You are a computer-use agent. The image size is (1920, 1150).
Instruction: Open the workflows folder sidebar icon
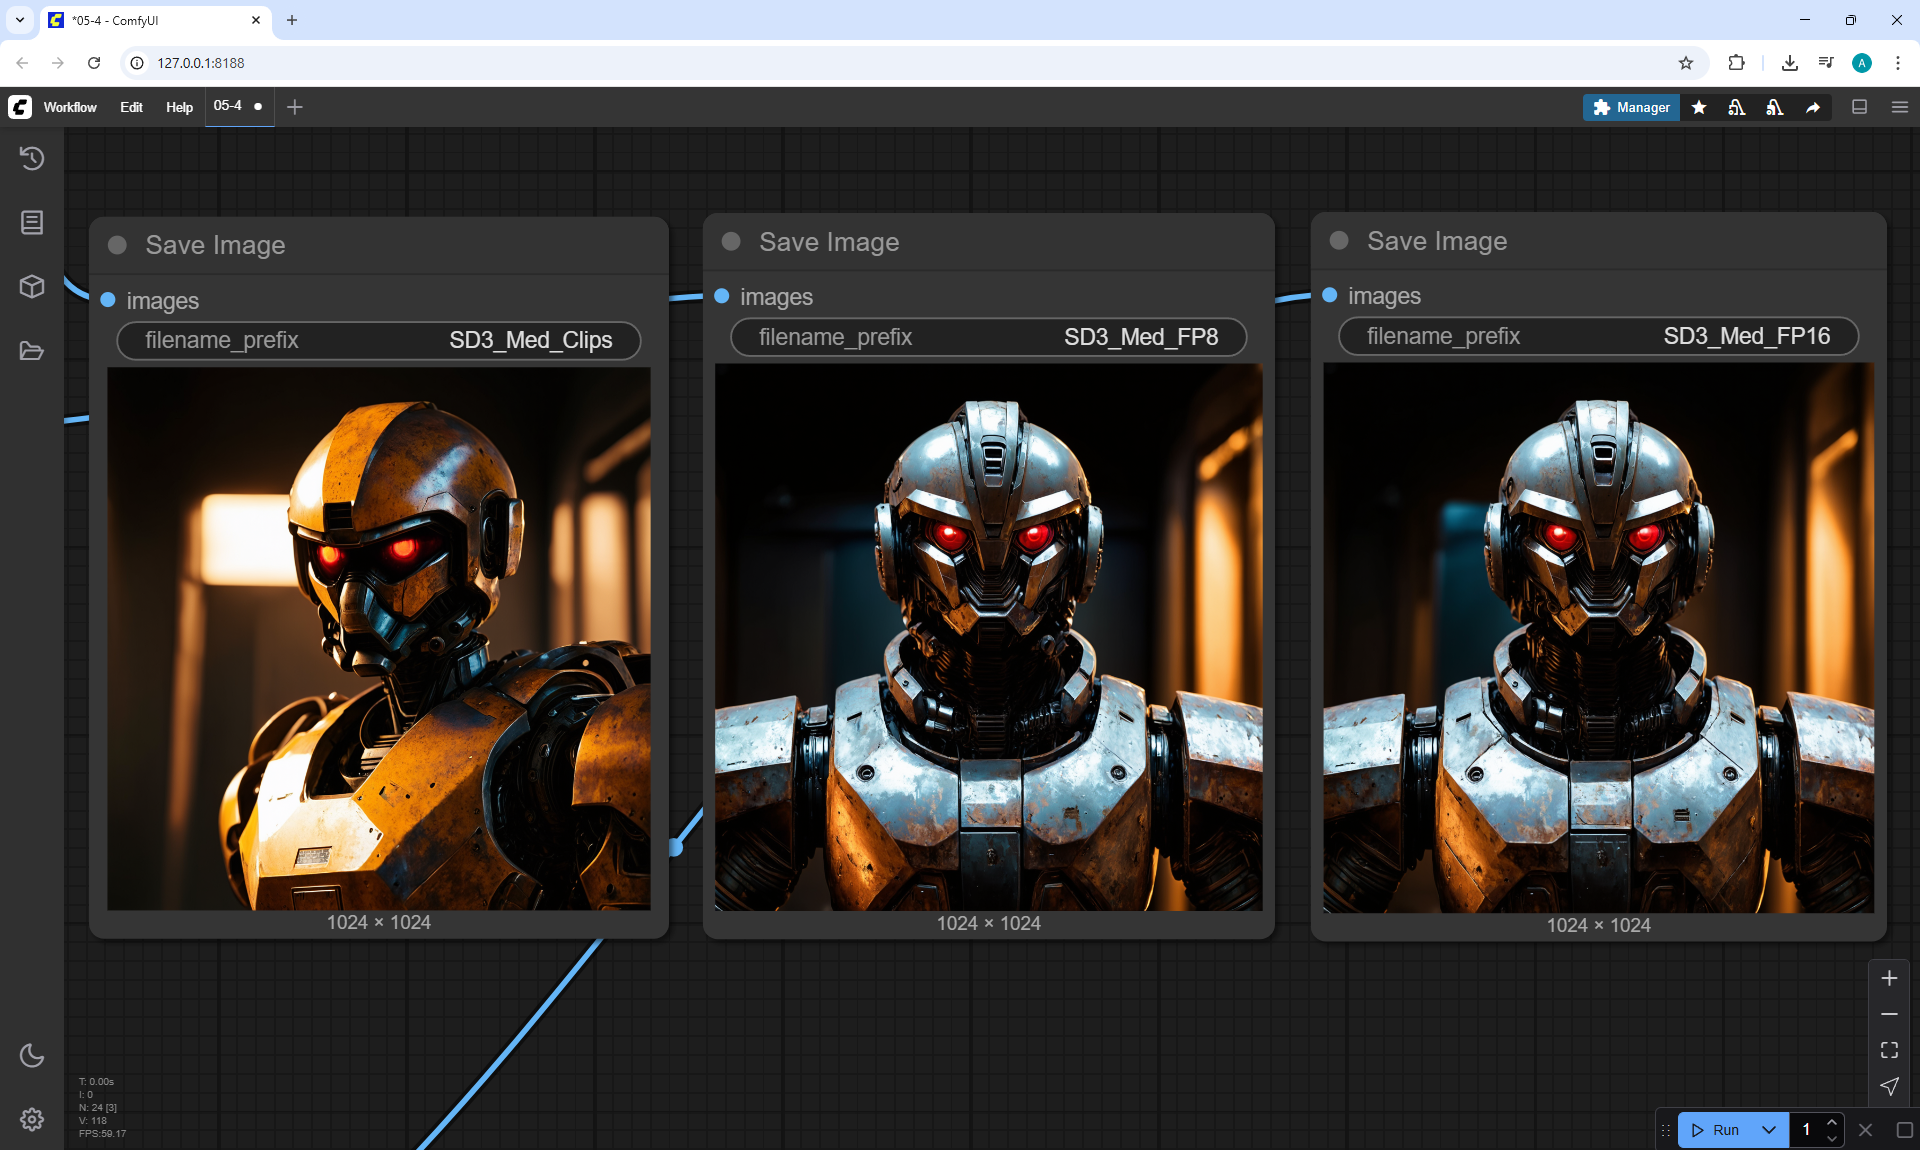[x=32, y=351]
